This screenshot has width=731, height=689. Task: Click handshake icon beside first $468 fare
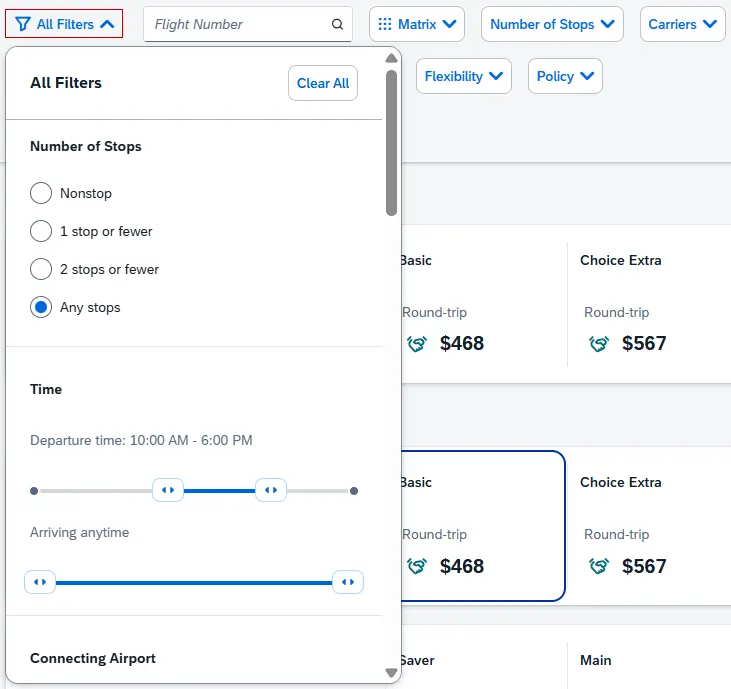[417, 344]
